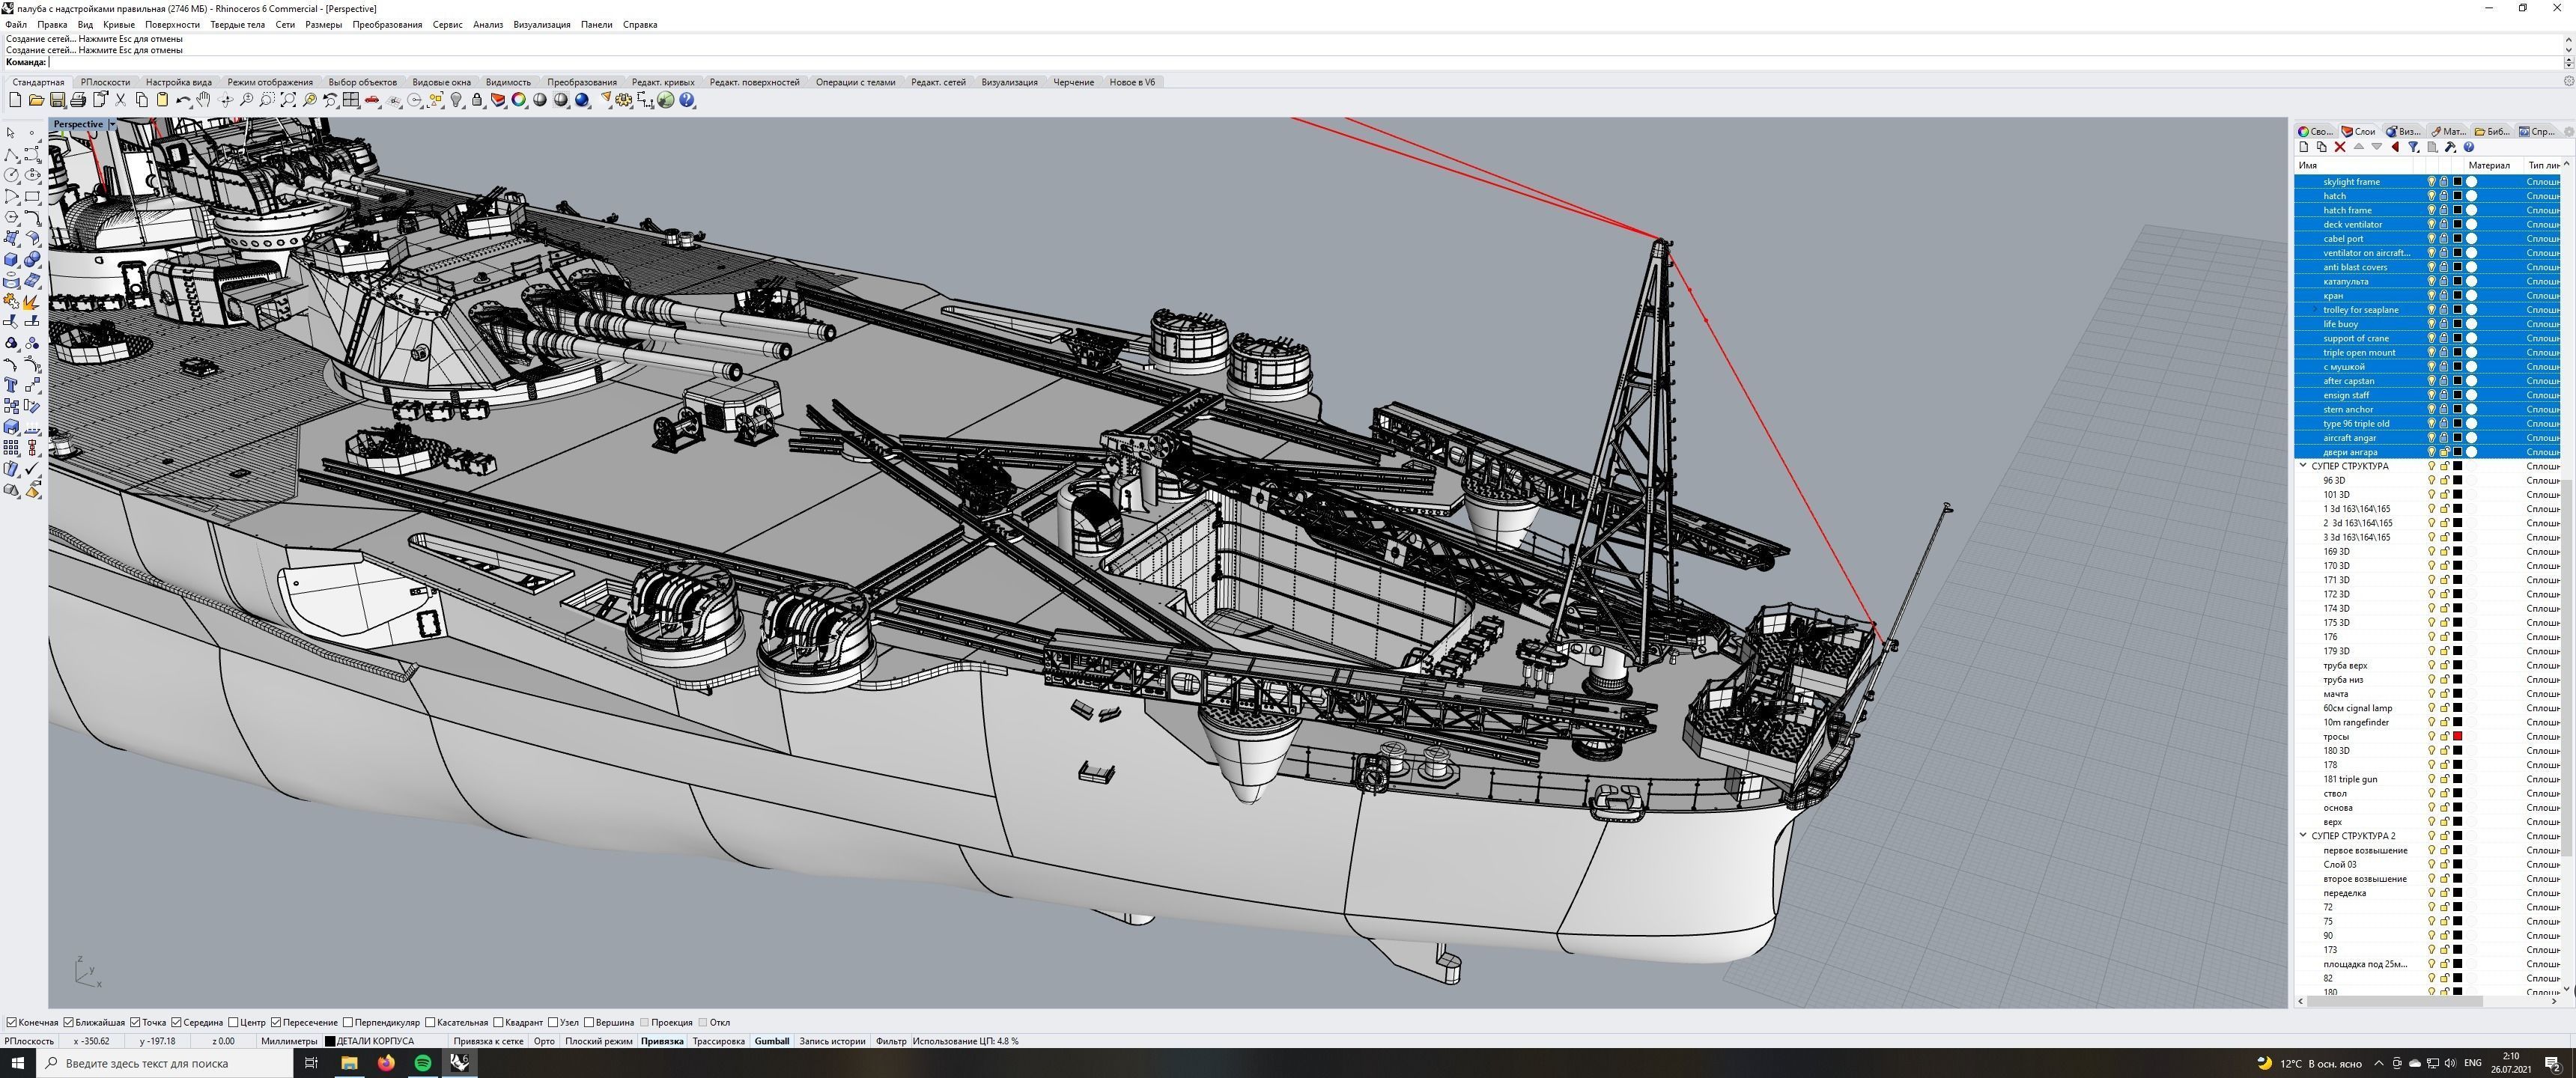Open the four-viewport layout icon

tap(351, 100)
